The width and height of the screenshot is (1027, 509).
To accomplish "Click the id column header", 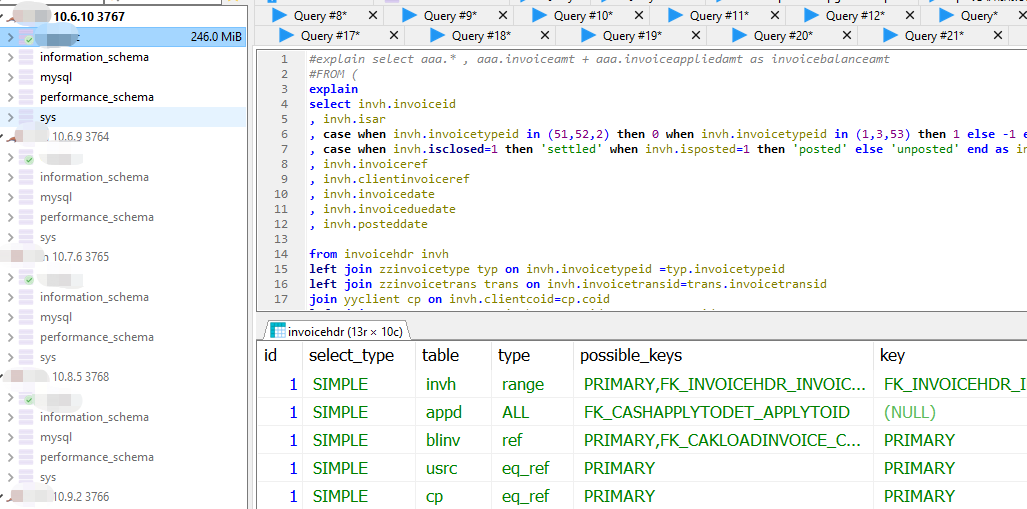I will click(x=270, y=355).
